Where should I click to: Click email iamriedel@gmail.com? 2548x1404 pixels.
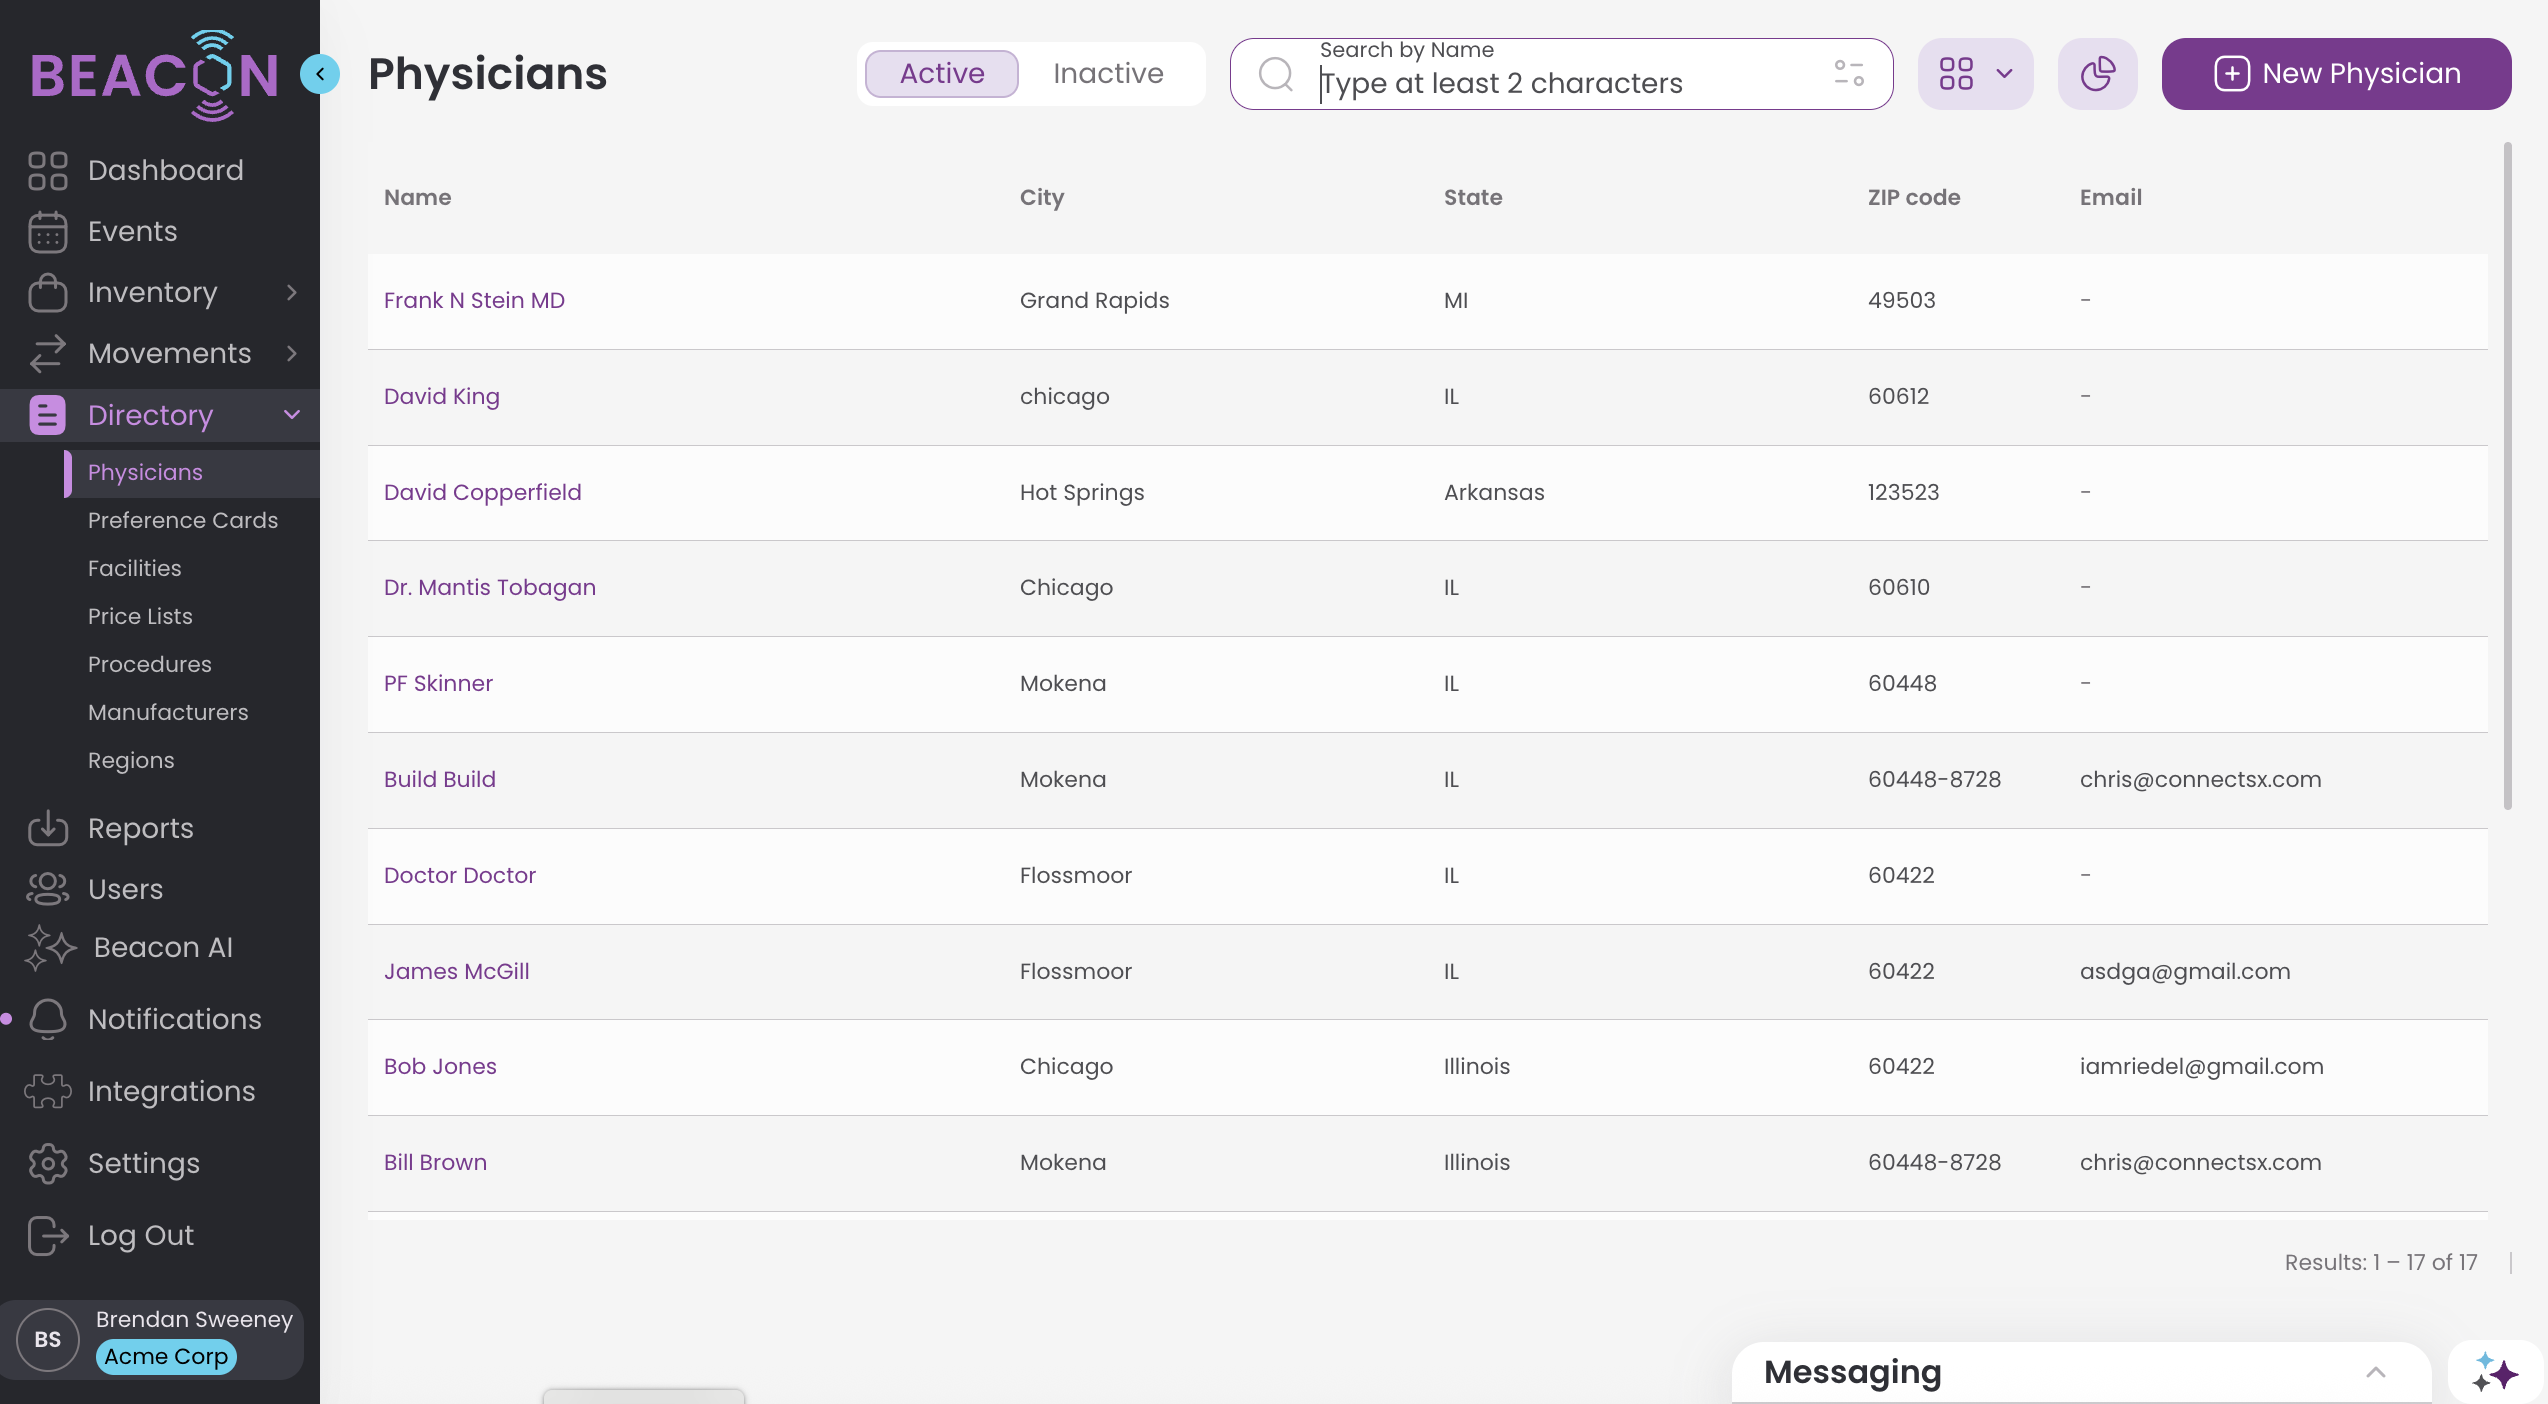click(2201, 1067)
